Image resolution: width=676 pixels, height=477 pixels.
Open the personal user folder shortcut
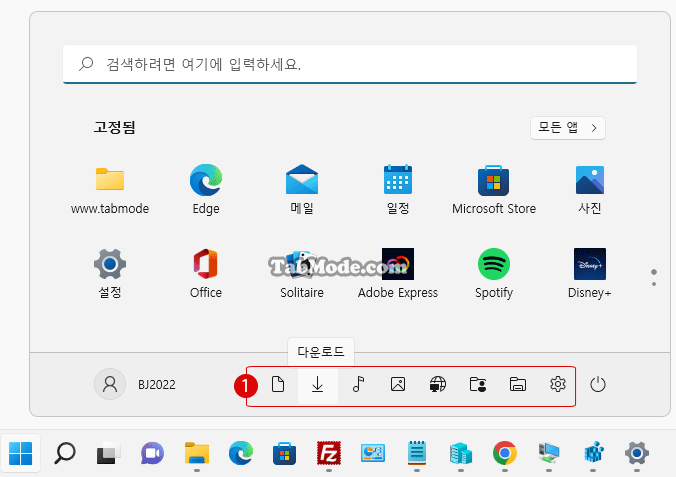478,384
